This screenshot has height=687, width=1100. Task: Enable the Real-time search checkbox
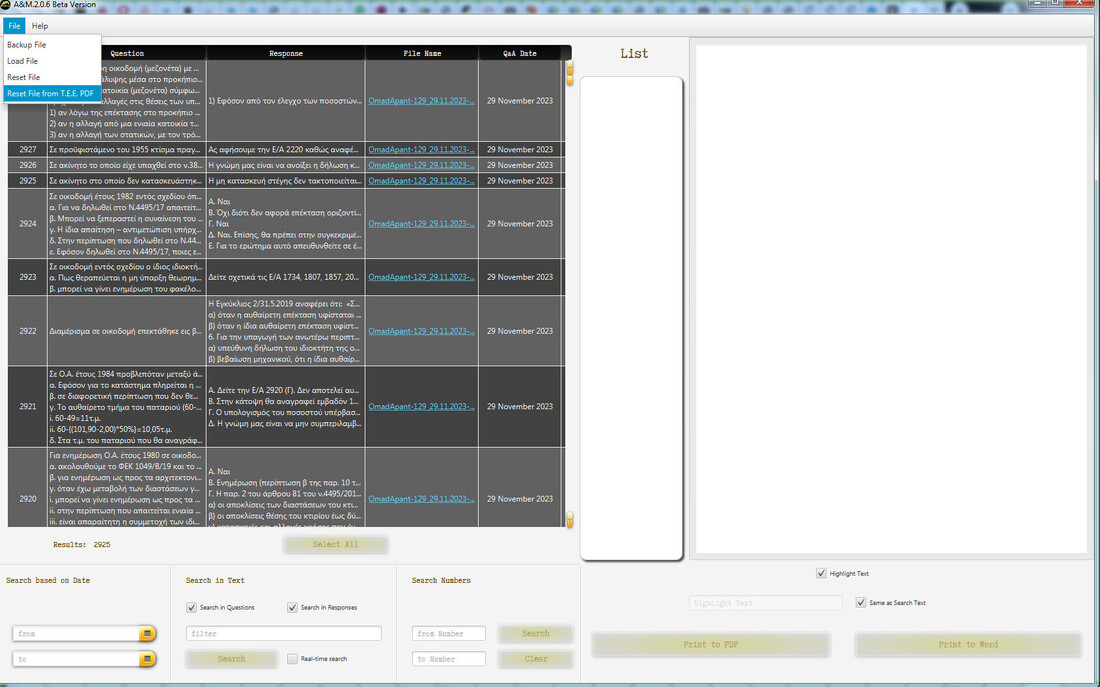292,659
